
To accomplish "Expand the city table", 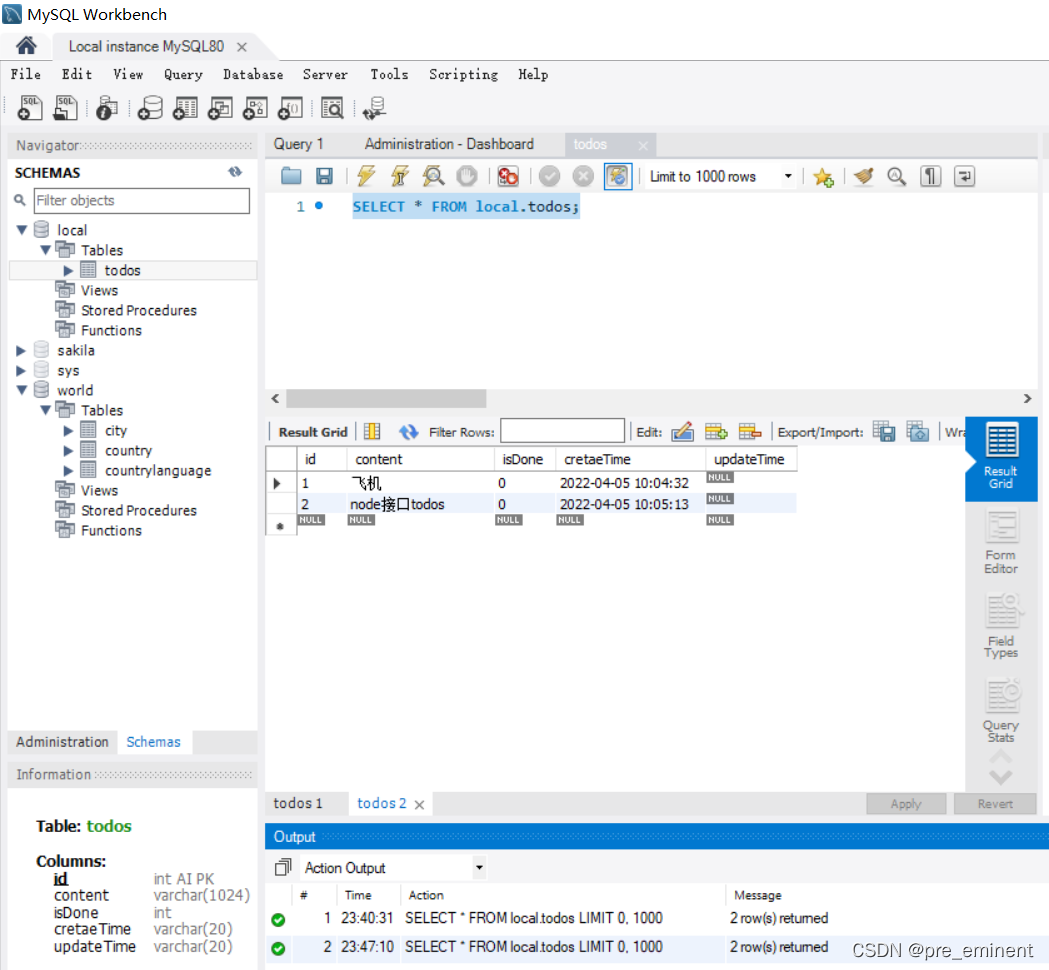I will coord(68,431).
